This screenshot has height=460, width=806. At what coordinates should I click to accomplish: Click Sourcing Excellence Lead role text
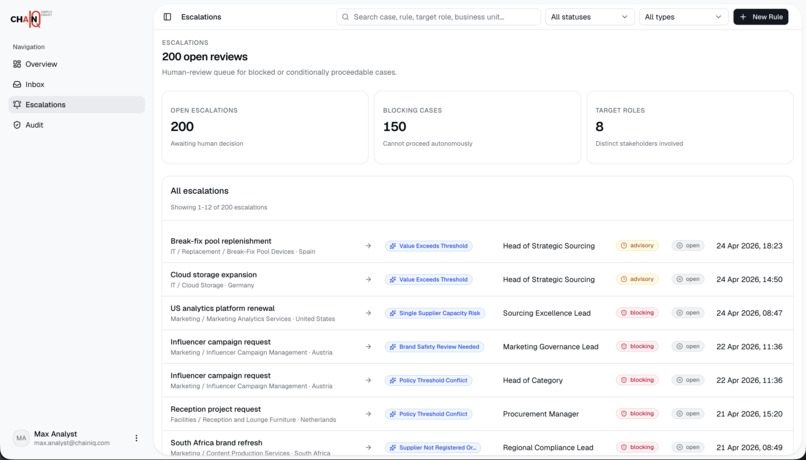click(546, 313)
